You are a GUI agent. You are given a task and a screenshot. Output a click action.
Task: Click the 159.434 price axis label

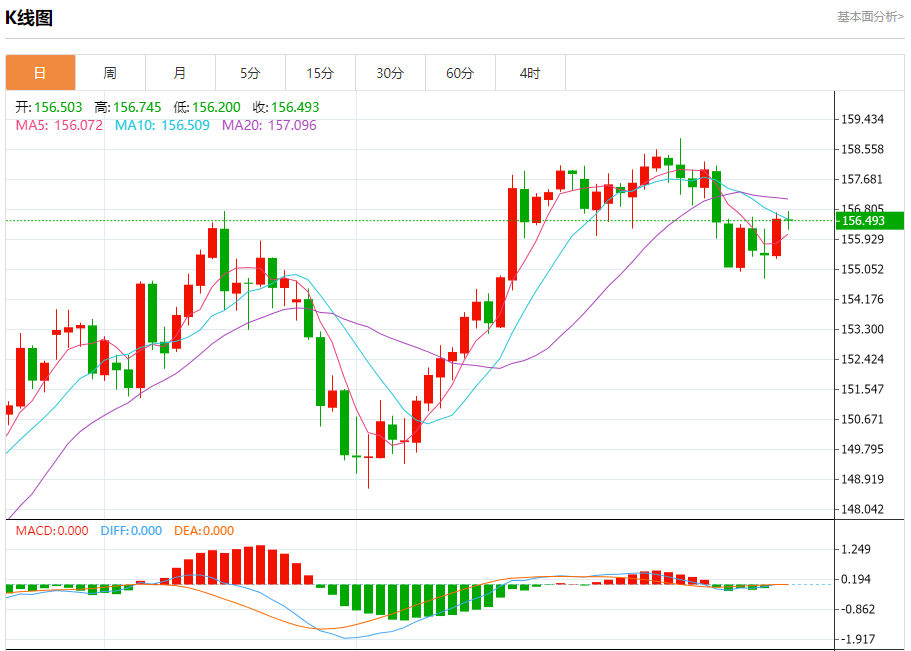click(862, 119)
